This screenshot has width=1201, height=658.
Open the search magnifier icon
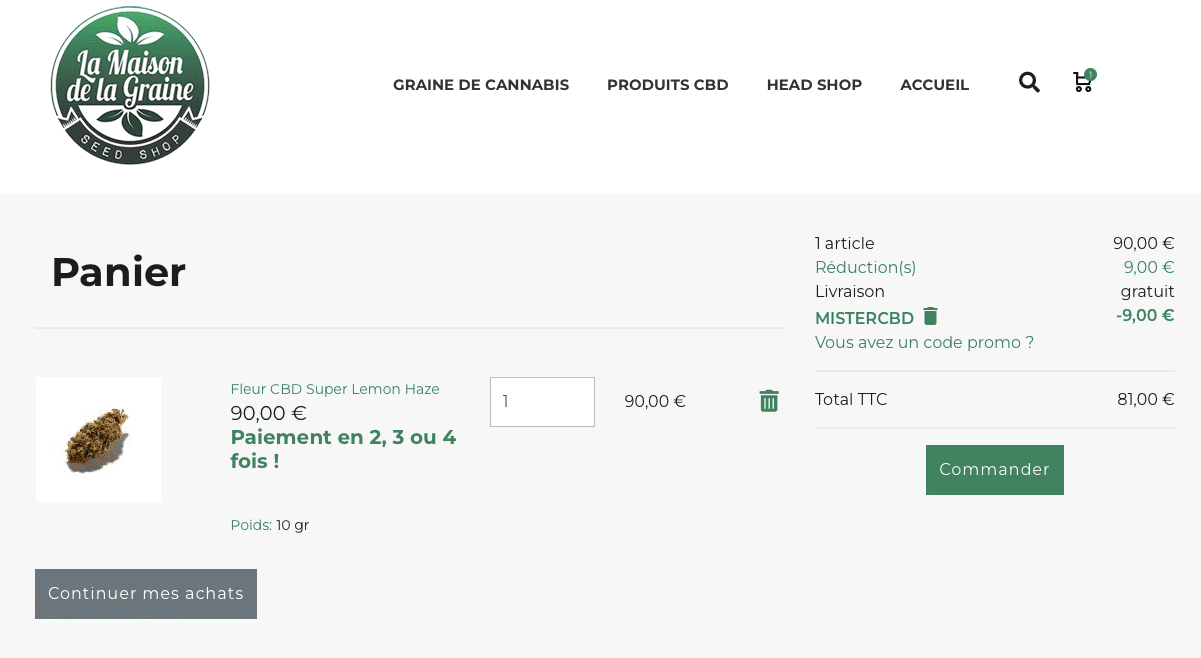point(1029,82)
